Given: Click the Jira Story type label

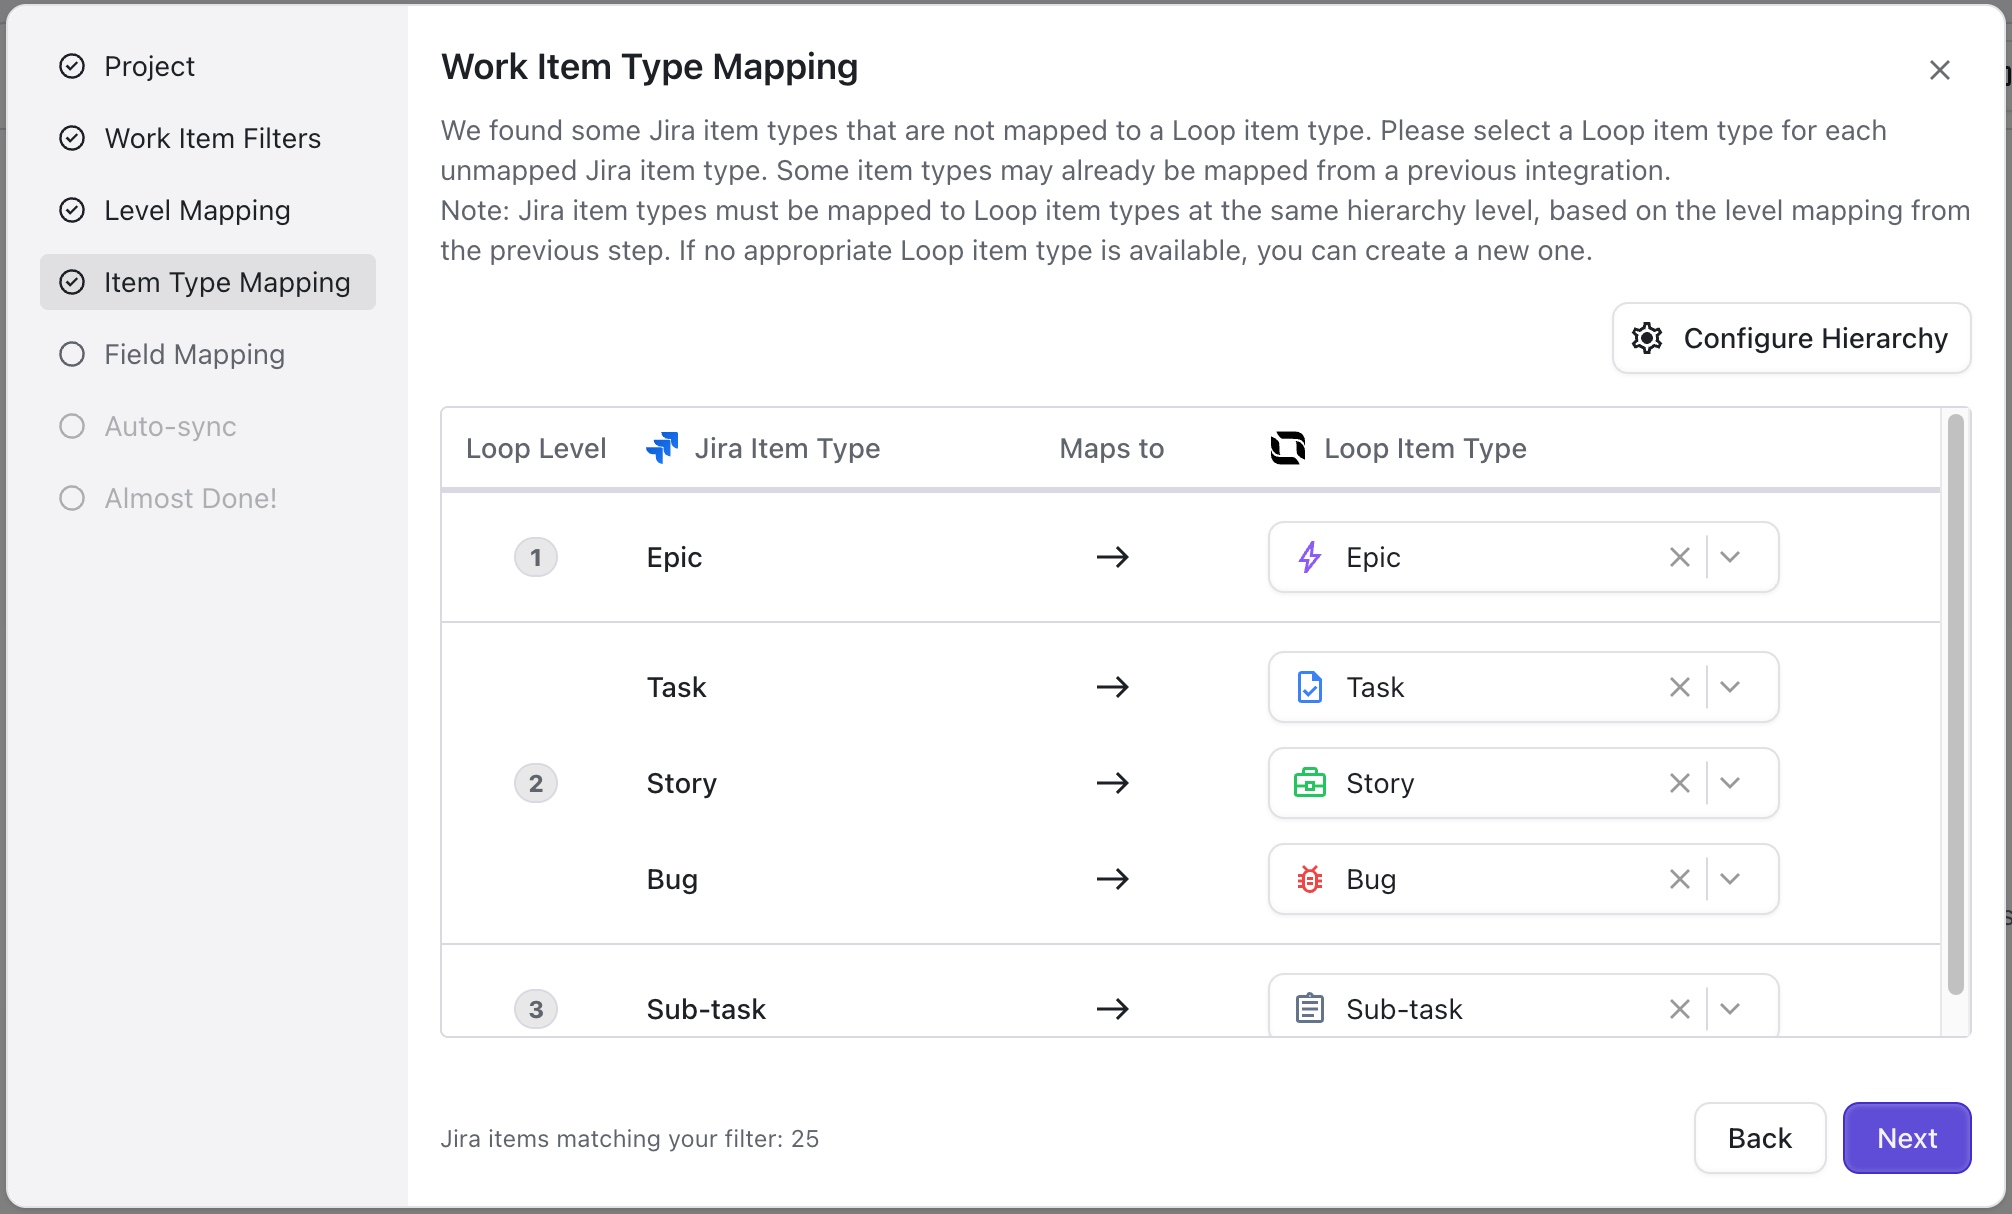Looking at the screenshot, I should point(681,783).
